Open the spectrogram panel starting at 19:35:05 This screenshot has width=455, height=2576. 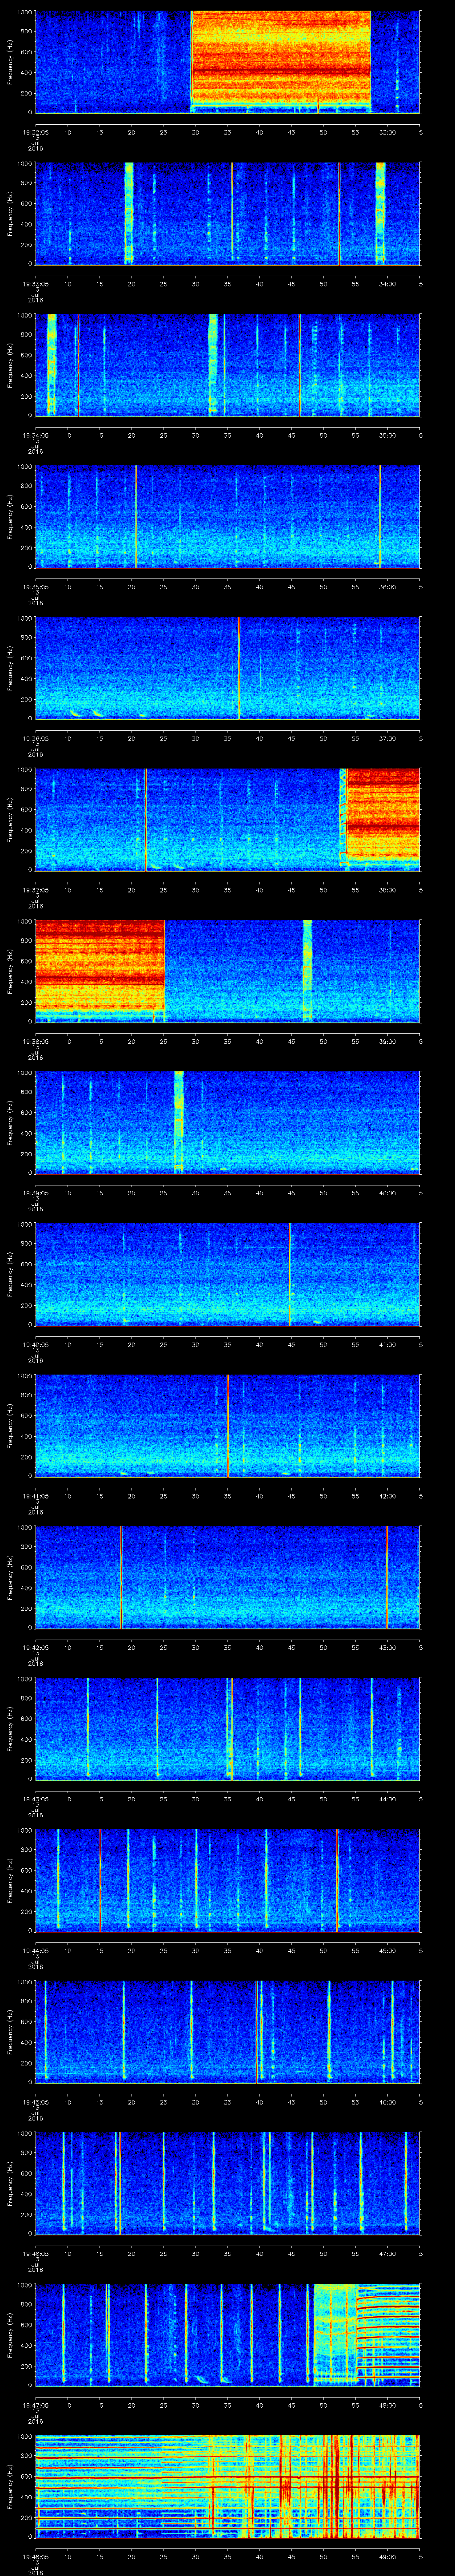[x=228, y=517]
